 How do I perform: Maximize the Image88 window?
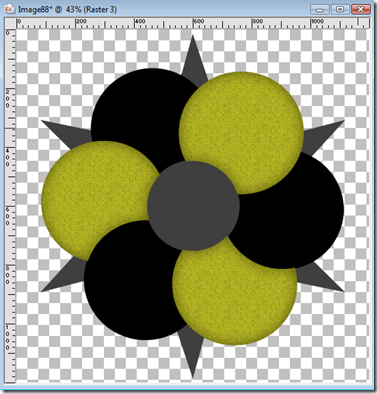[340, 9]
